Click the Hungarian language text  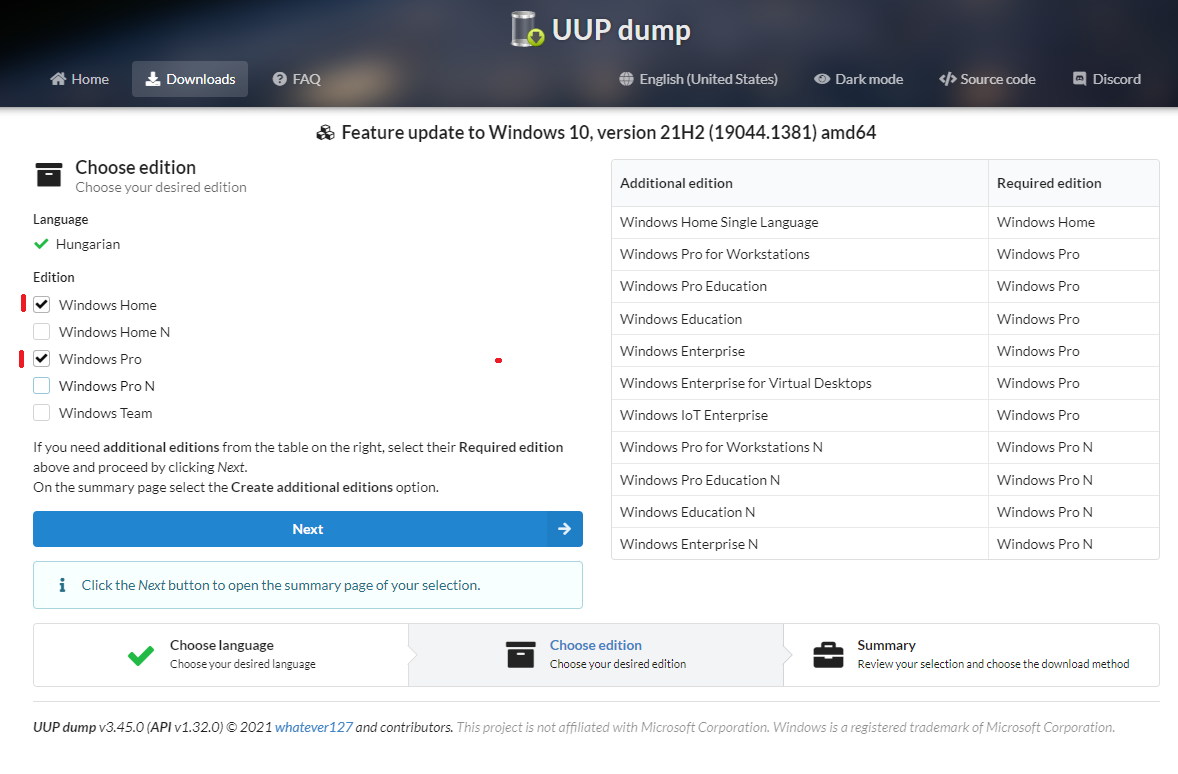tap(88, 244)
